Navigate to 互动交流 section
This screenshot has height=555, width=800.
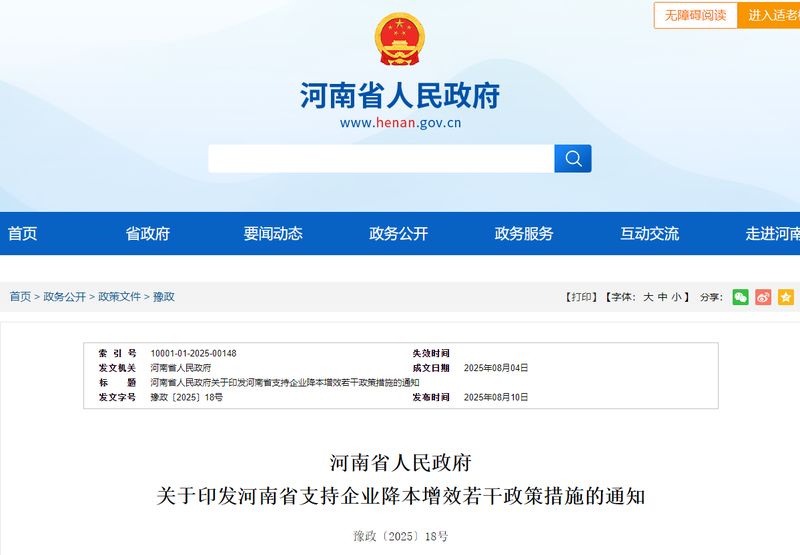coord(649,234)
